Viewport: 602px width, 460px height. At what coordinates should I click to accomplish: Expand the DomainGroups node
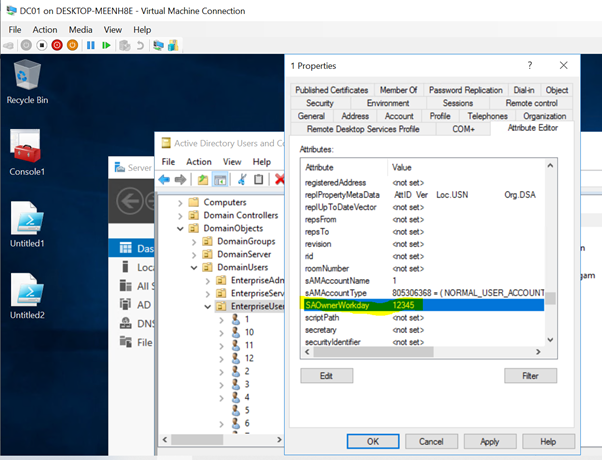(194, 242)
